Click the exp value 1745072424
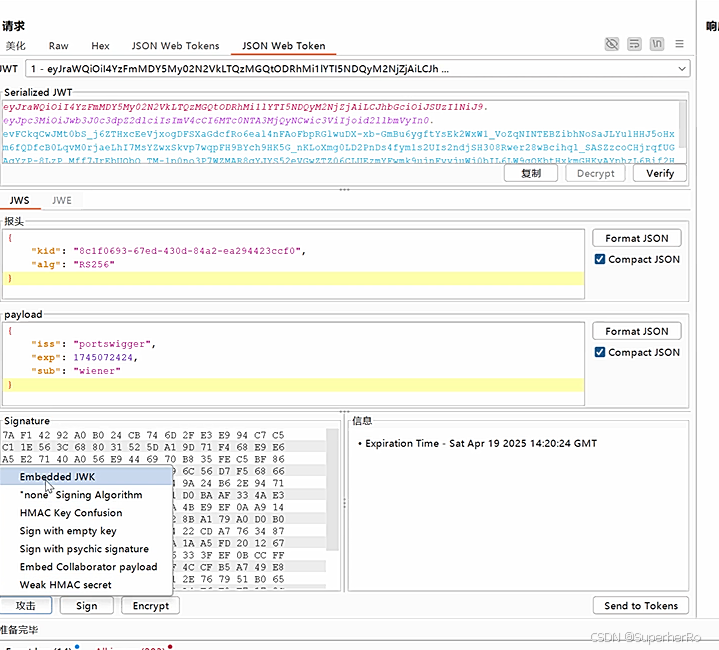The image size is (719, 650). 103,357
